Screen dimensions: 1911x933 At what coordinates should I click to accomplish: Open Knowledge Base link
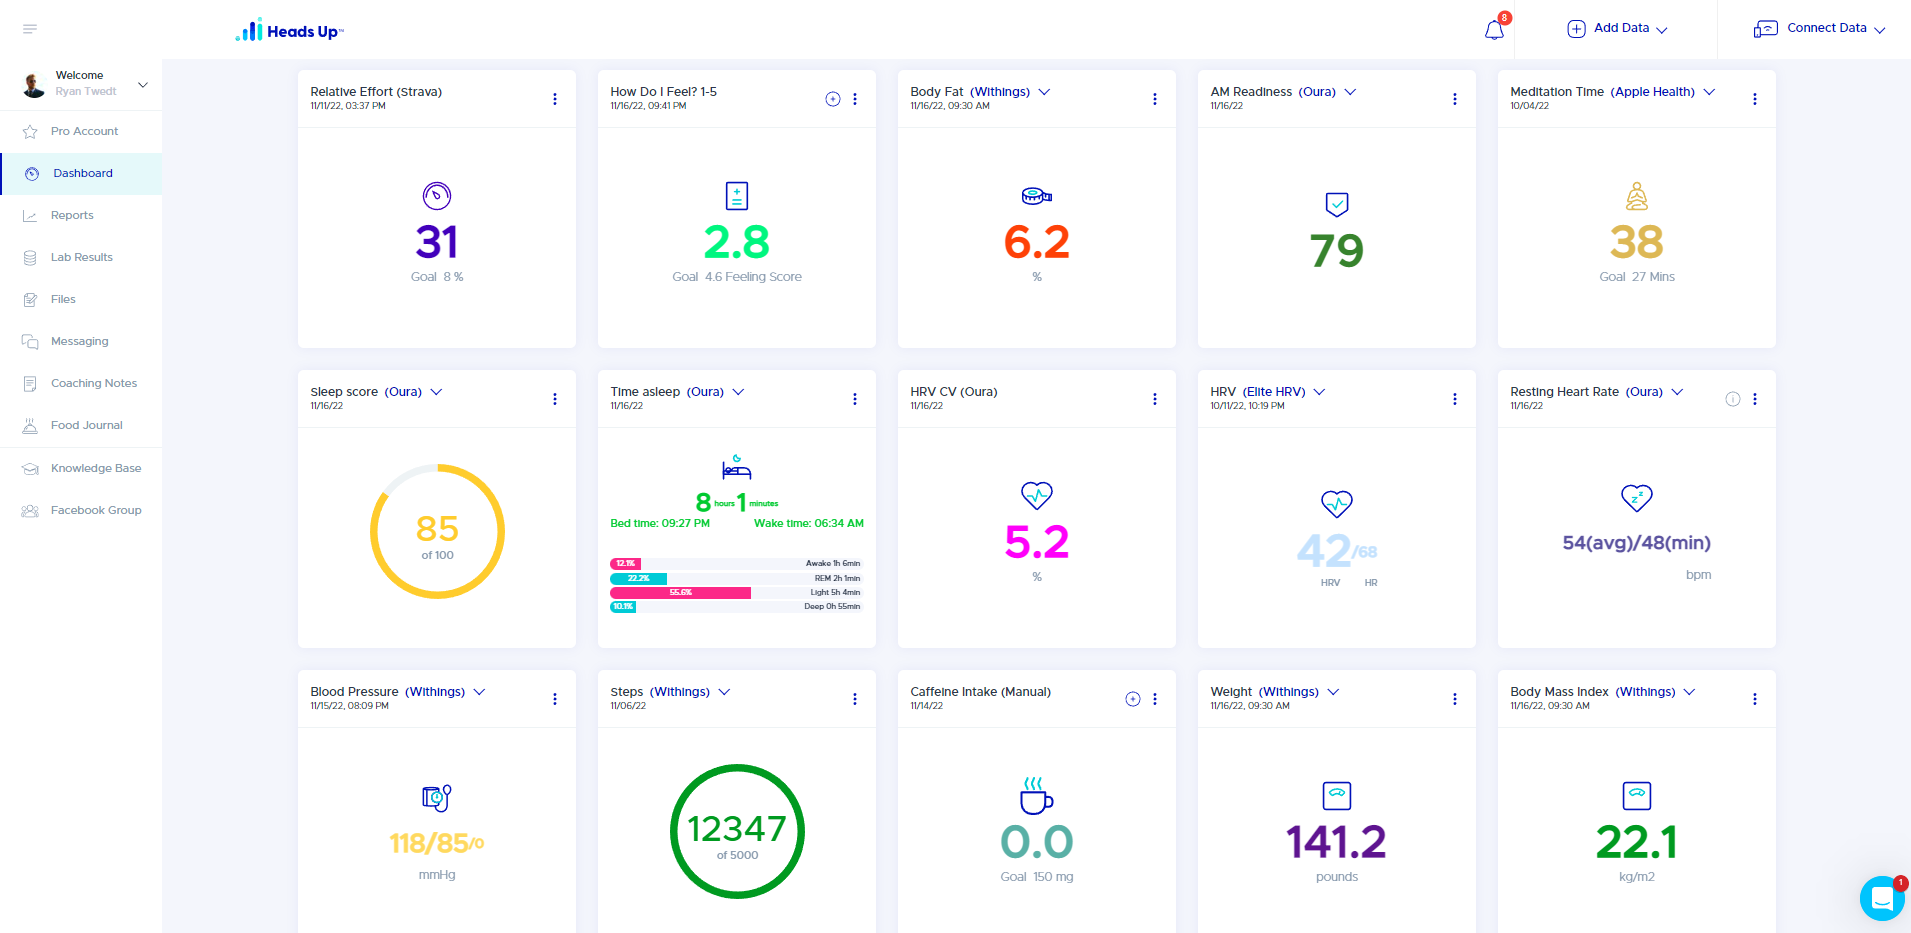click(x=81, y=468)
